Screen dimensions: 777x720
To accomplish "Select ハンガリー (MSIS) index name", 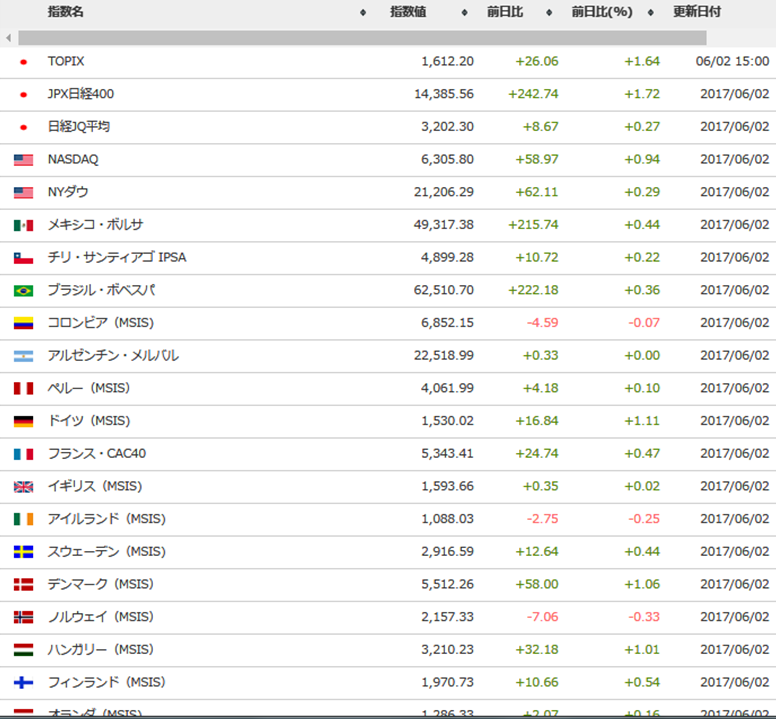I will (101, 650).
